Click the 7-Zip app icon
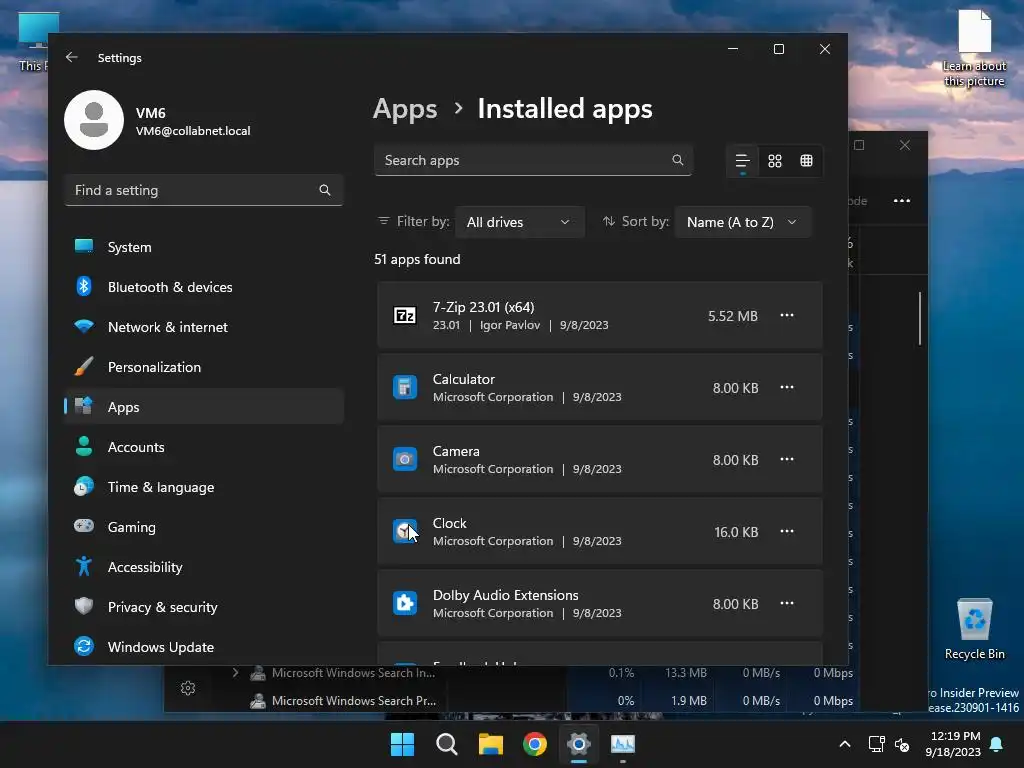 405,315
